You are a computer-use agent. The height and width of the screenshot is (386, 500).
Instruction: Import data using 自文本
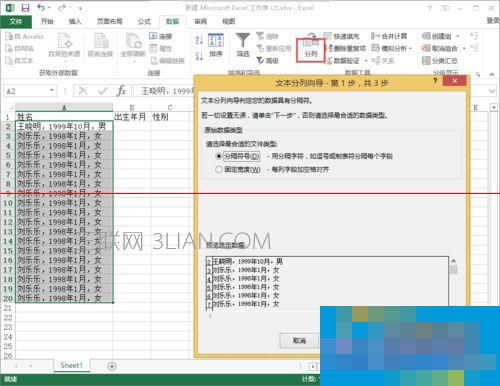click(20, 61)
